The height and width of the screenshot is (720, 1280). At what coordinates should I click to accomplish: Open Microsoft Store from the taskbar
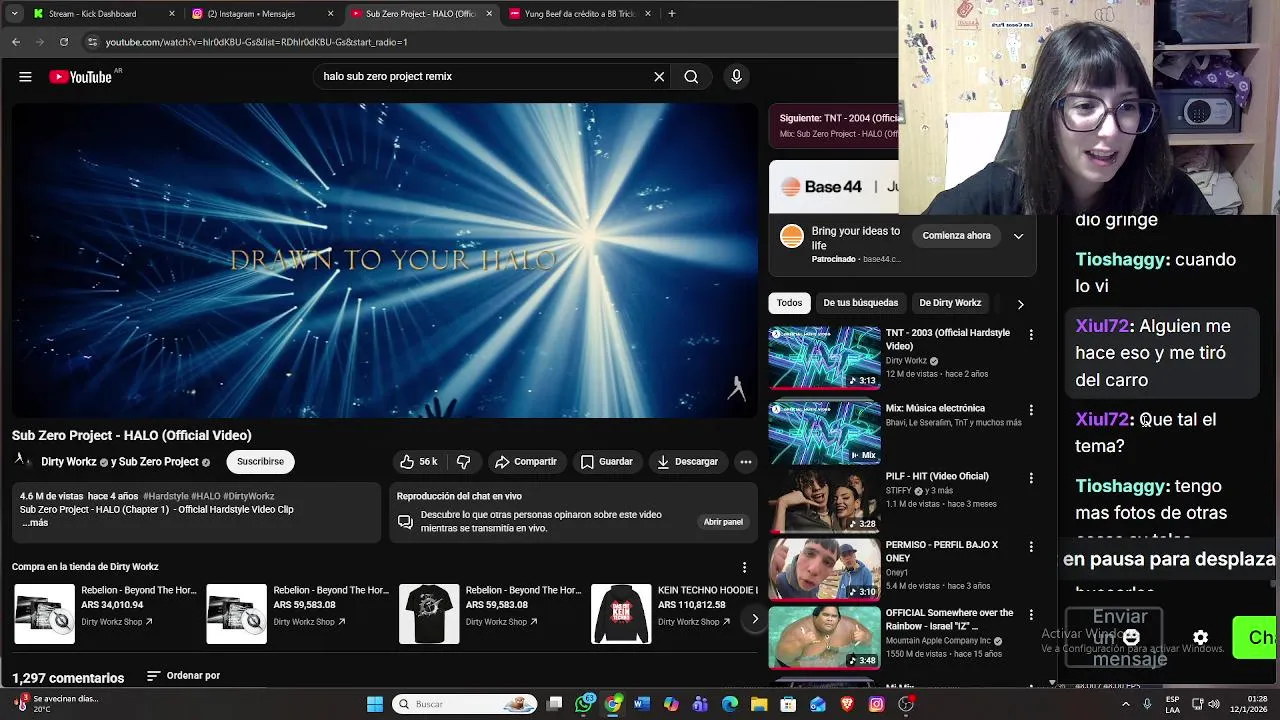(x=788, y=704)
